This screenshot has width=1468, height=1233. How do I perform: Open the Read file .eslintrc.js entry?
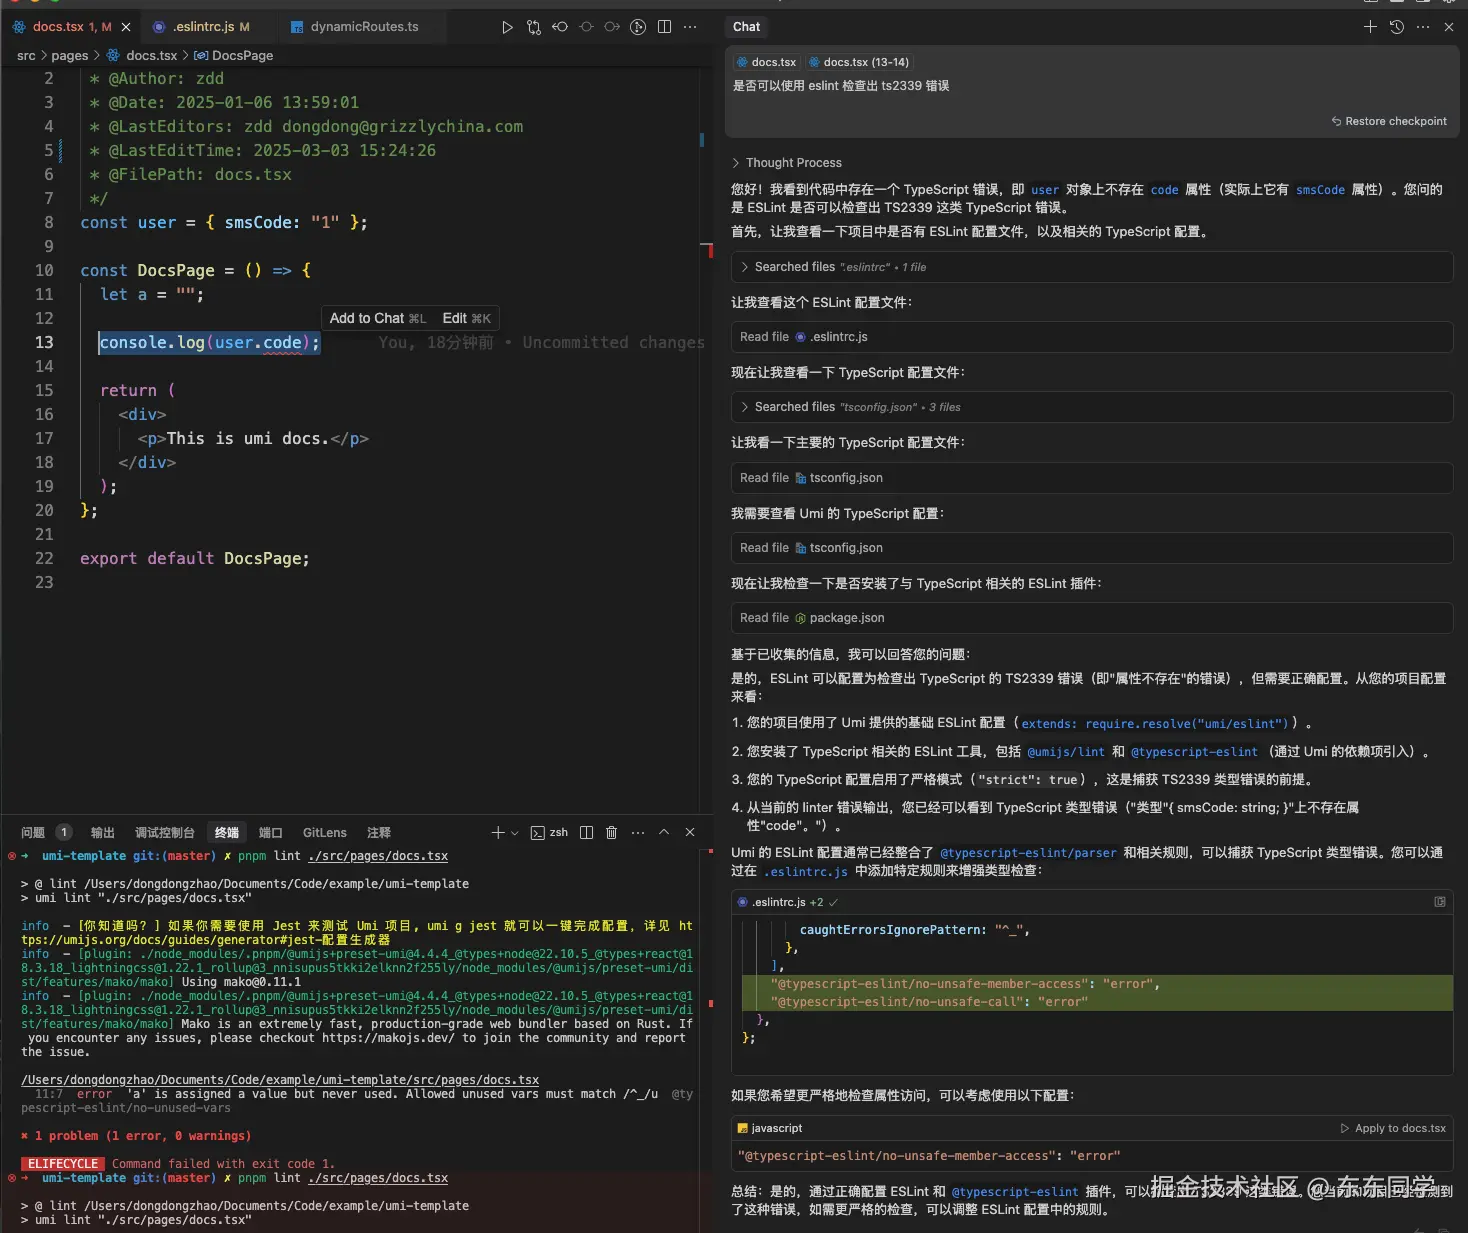pyautogui.click(x=1092, y=337)
